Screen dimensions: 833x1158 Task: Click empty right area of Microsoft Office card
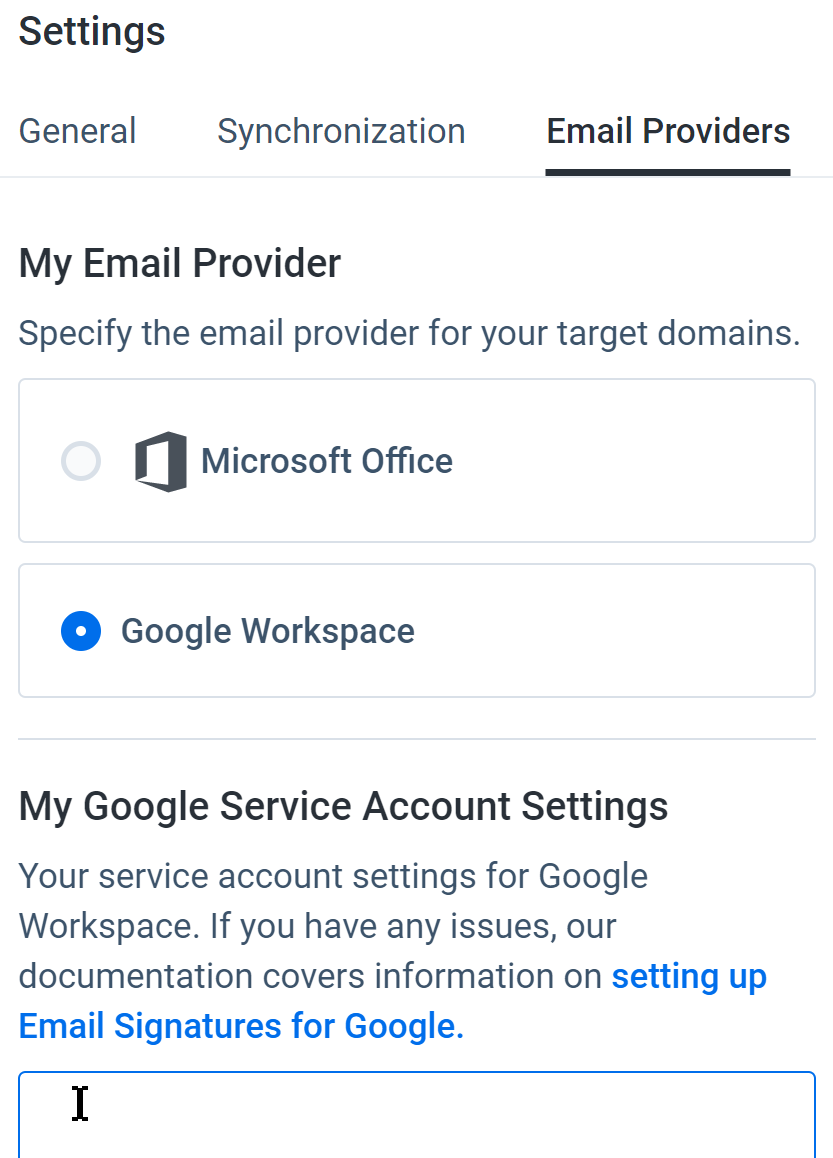pyautogui.click(x=635, y=461)
